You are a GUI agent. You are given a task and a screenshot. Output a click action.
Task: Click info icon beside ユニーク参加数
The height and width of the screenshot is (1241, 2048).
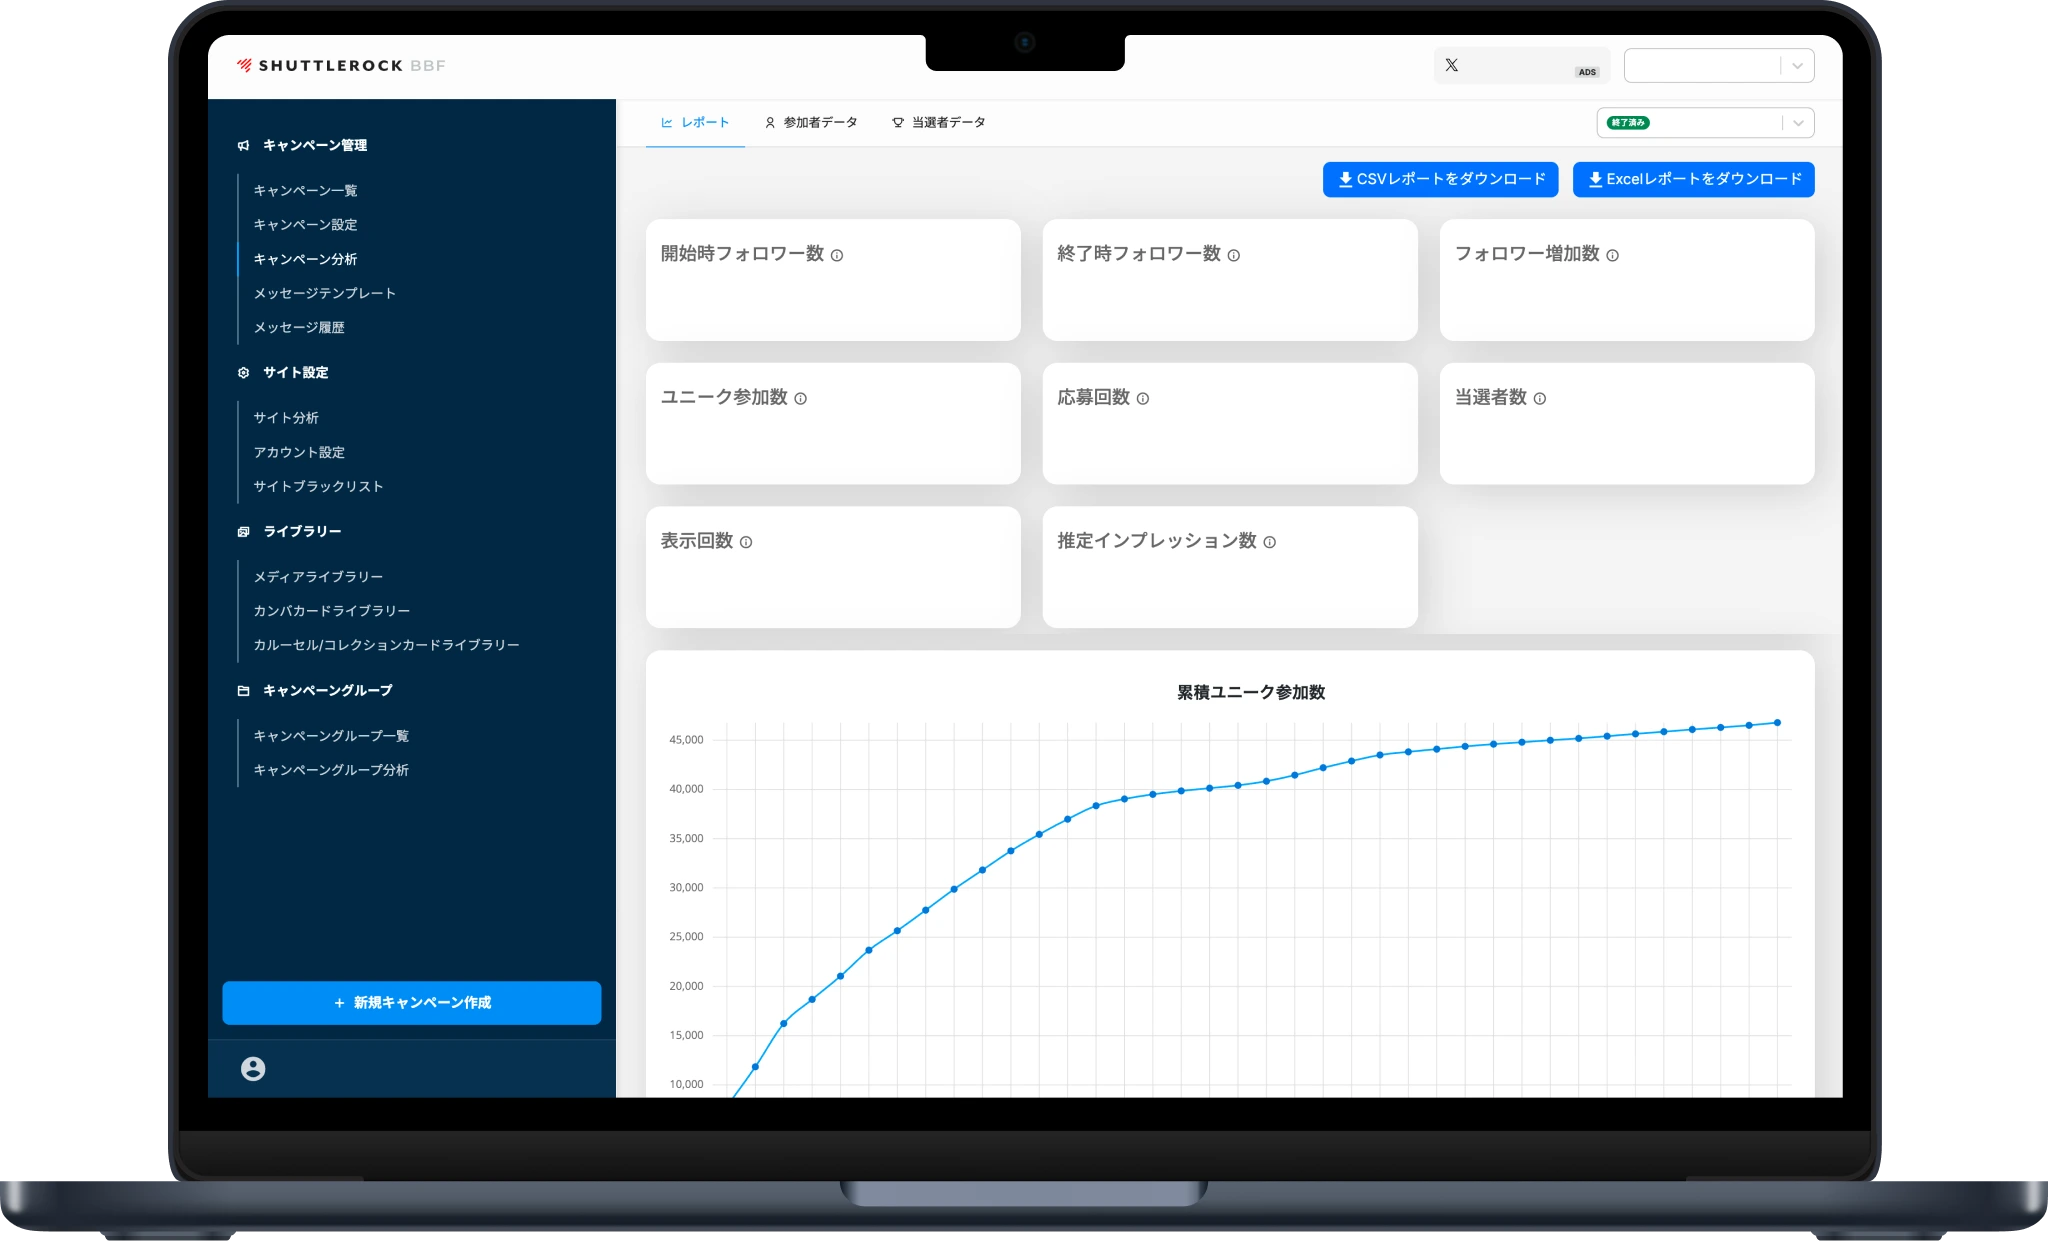[x=801, y=398]
